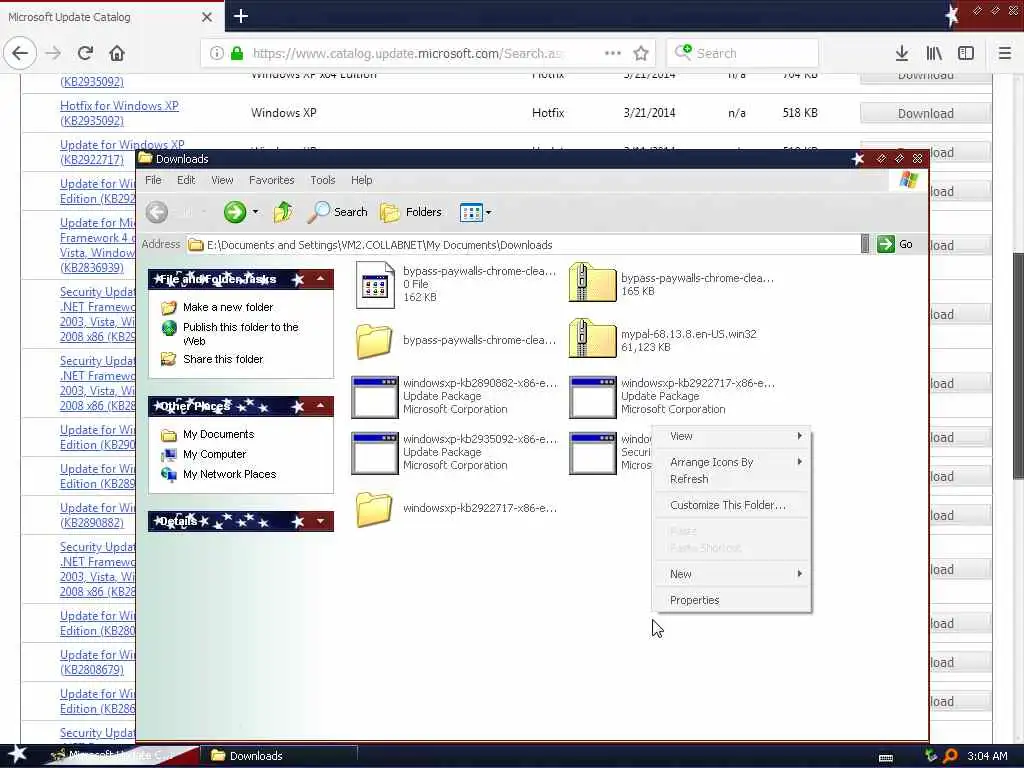
Task: Collapse the Other Places panel
Action: (x=320, y=406)
